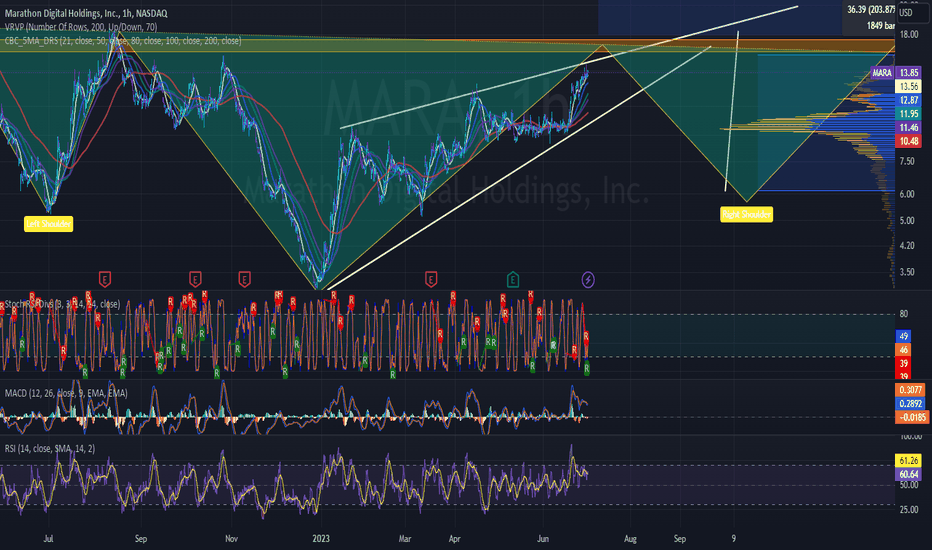Click the Apr label on time axis
This screenshot has width=932, height=550.
click(455, 539)
